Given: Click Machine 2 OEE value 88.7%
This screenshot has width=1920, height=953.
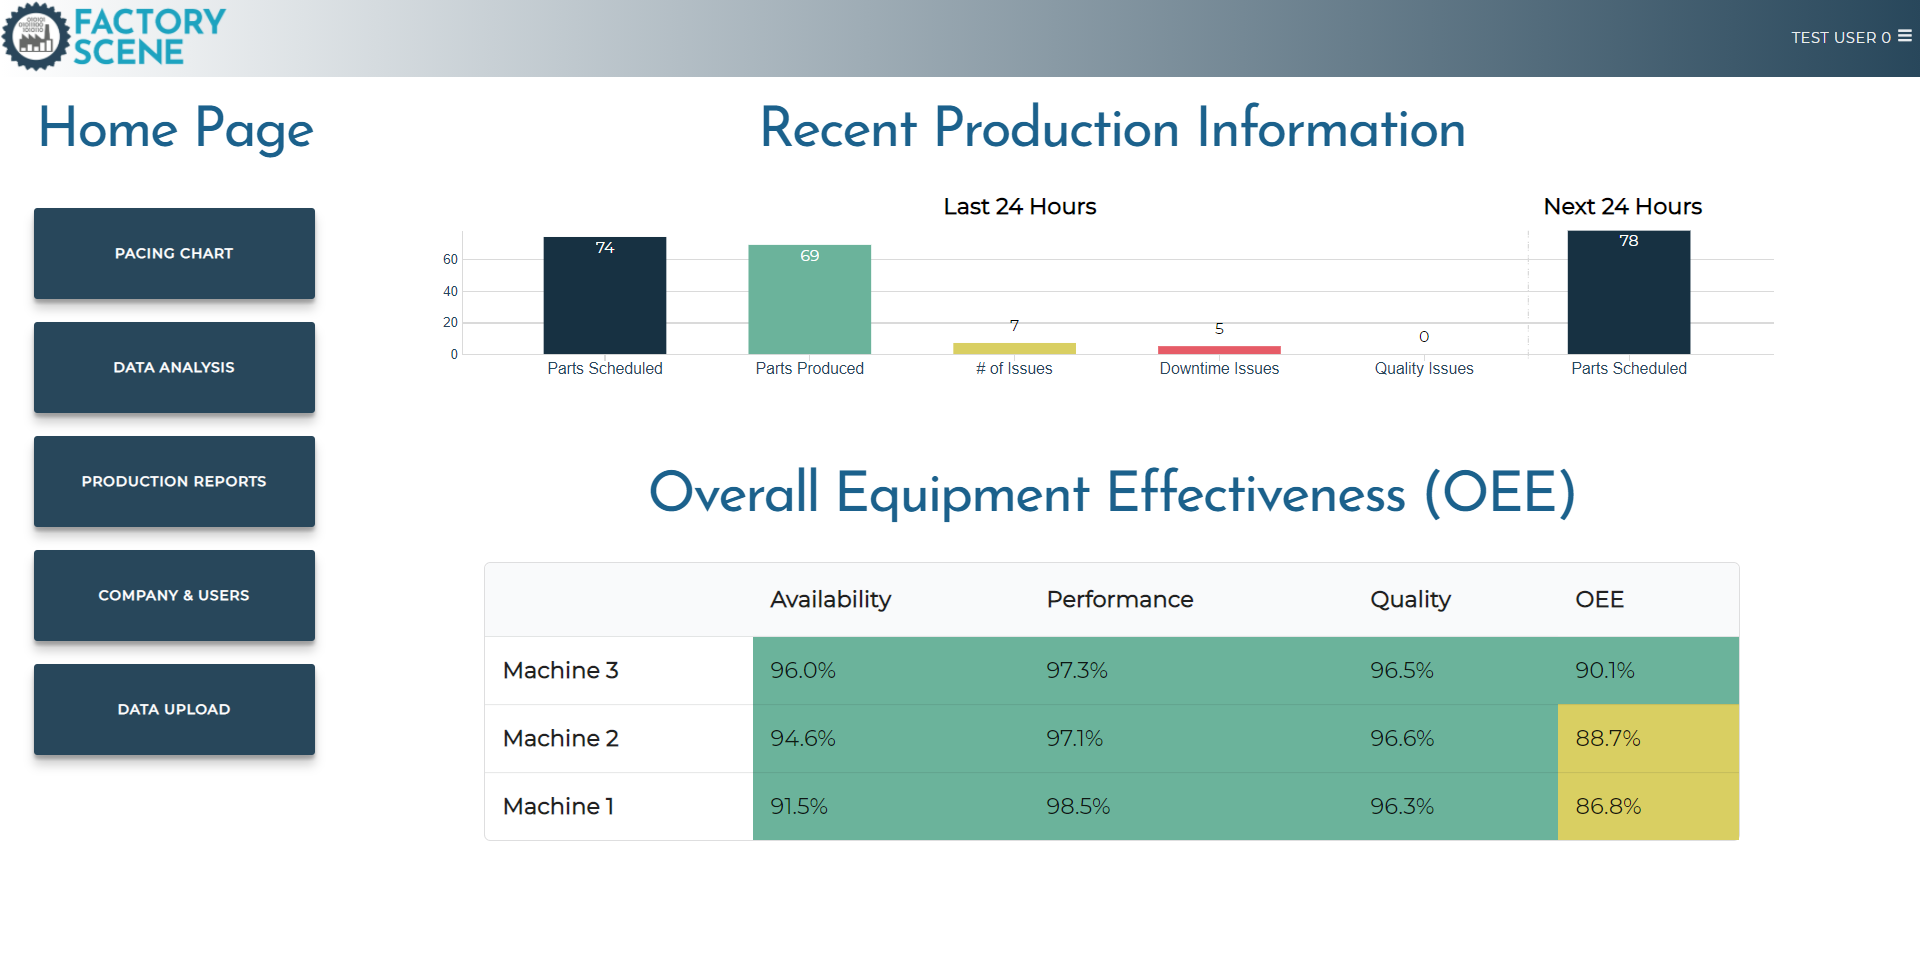Looking at the screenshot, I should click(1608, 738).
